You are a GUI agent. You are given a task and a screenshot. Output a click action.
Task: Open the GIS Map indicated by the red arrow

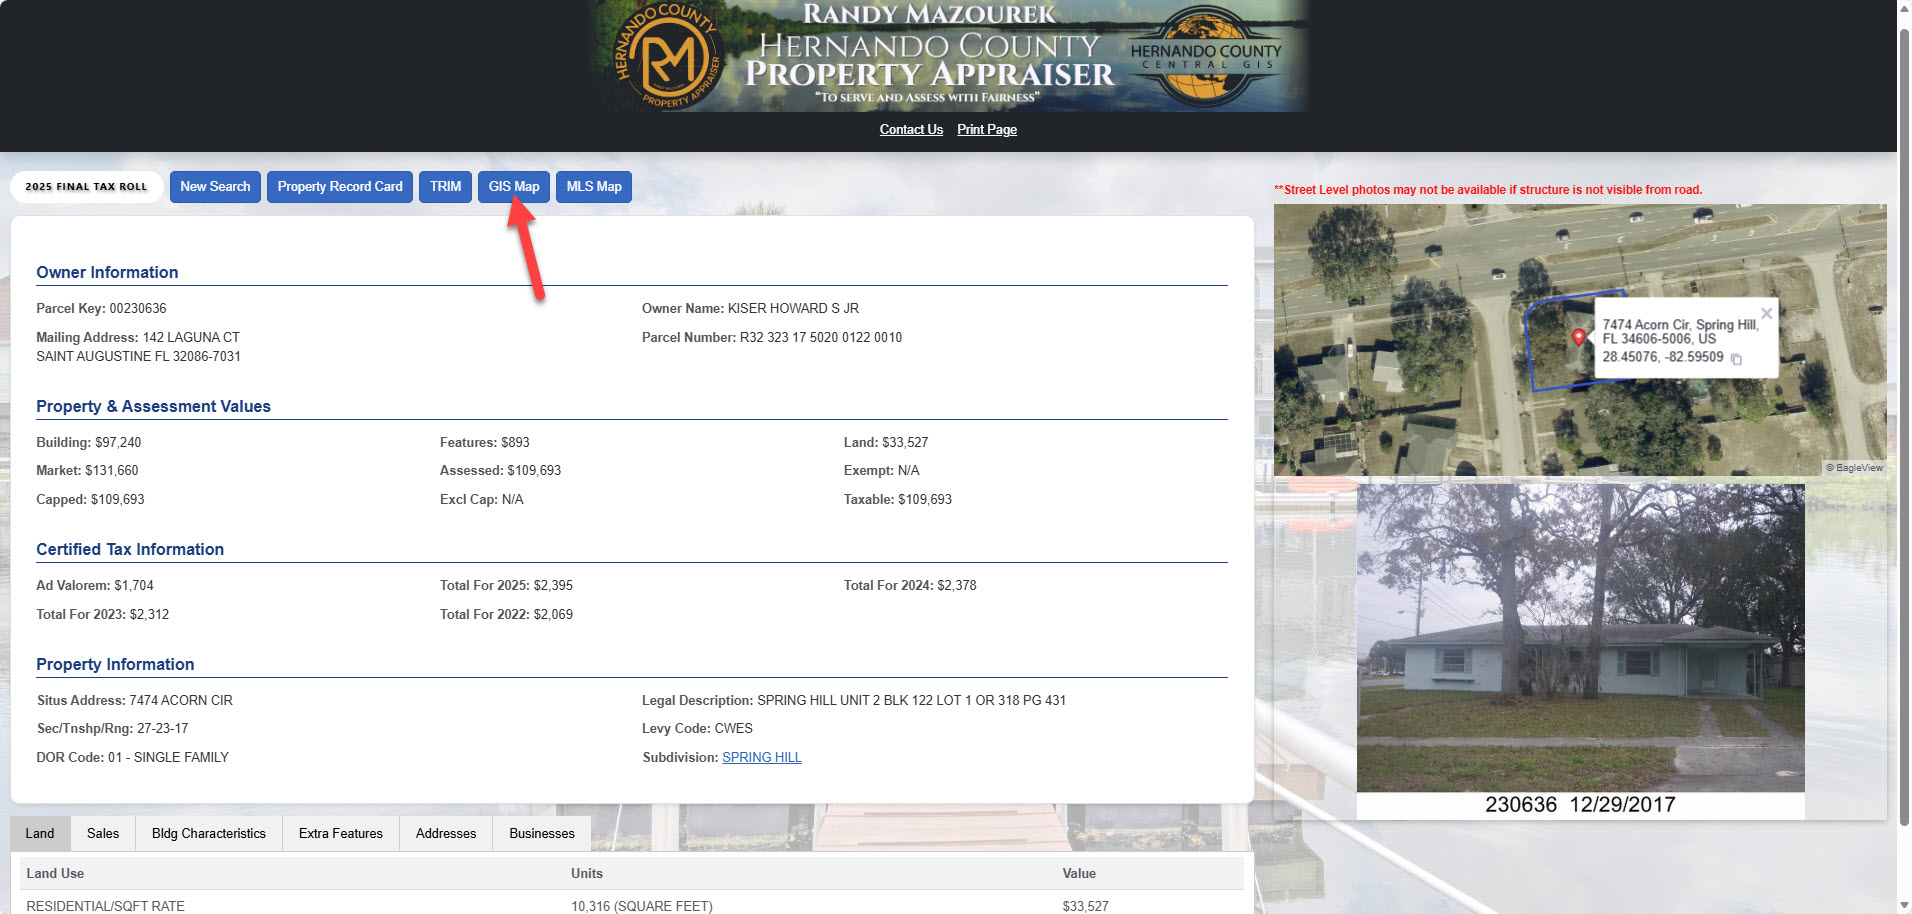pos(513,186)
